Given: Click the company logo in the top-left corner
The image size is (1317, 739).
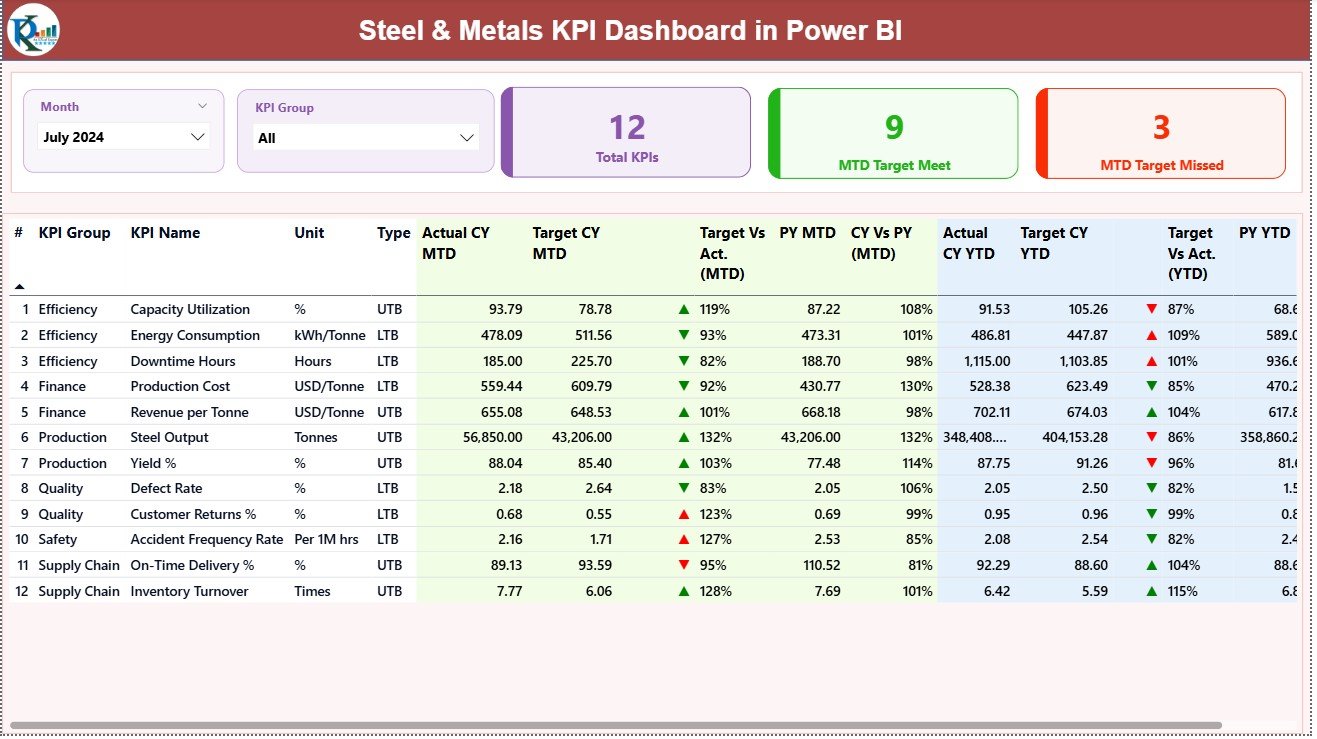Looking at the screenshot, I should click(33, 30).
